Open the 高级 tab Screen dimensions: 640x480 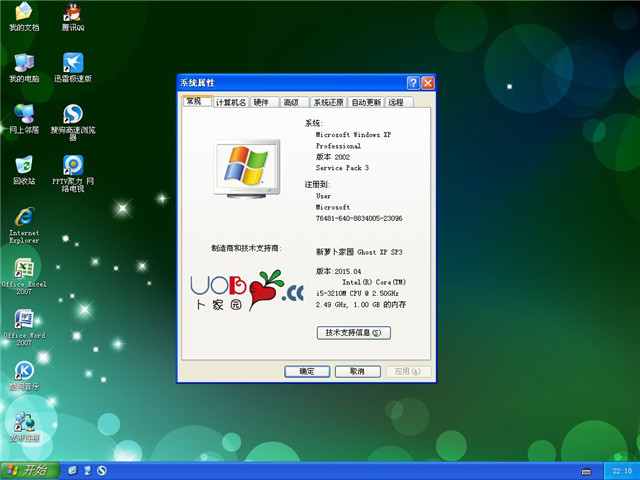294,102
